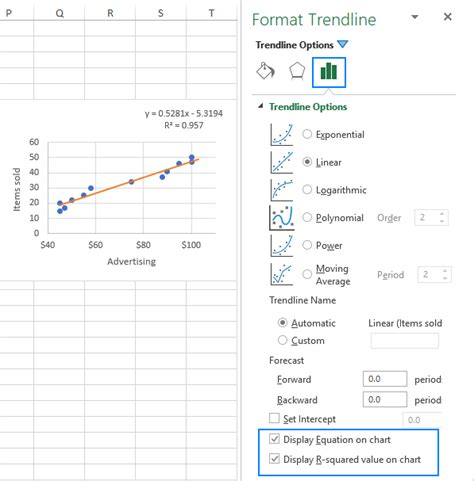Click the $40 horizontal axis label
Screen dimensions: 474x481
(48, 245)
